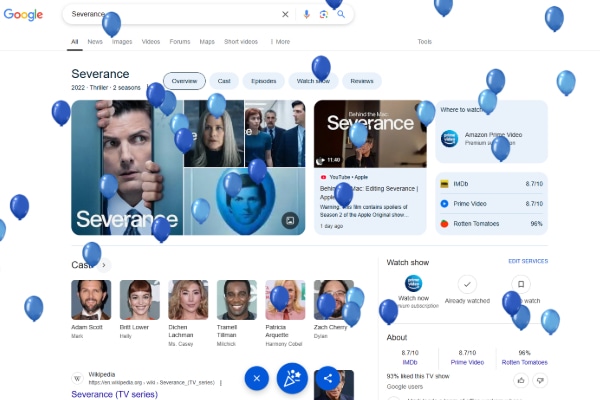
Task: Click Prime Video Watch now icon
Action: click(413, 284)
